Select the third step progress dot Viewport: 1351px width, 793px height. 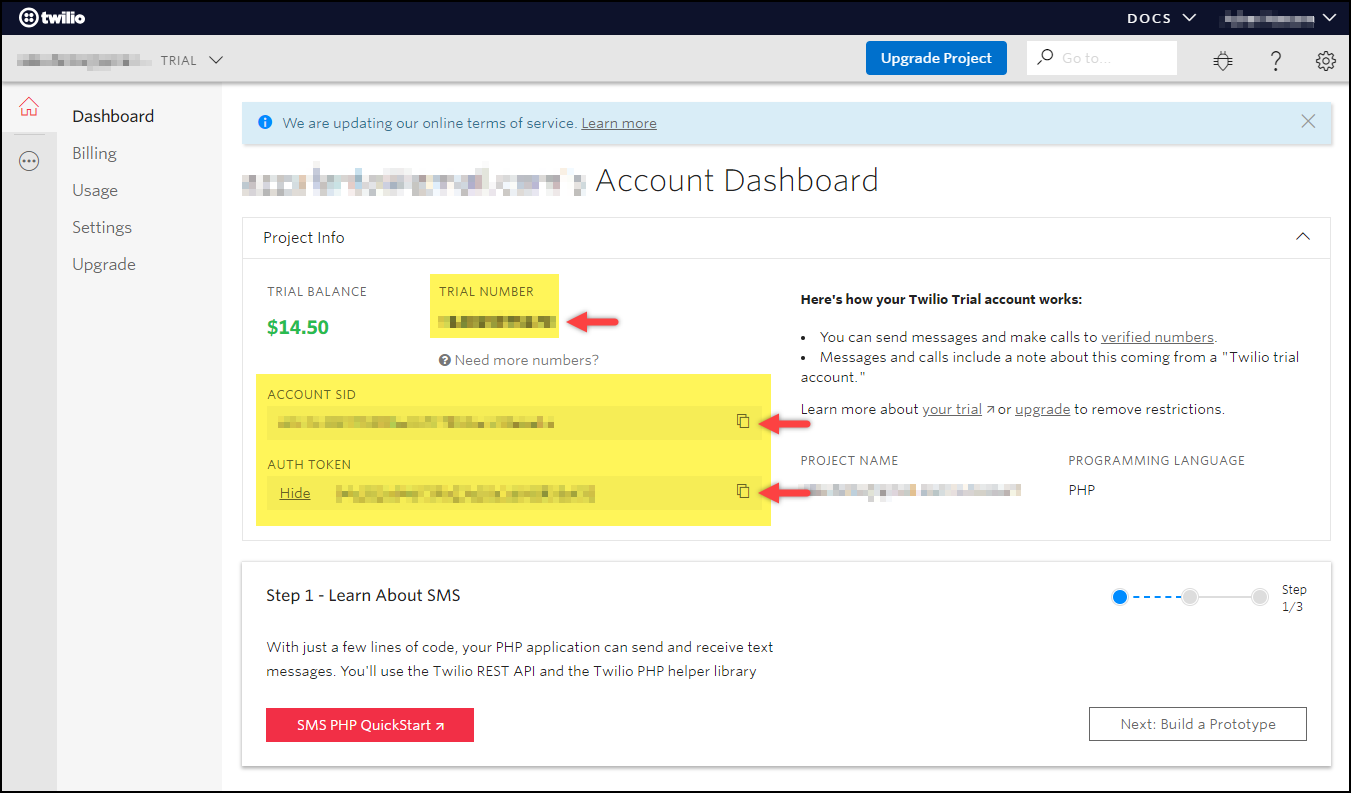point(1260,597)
